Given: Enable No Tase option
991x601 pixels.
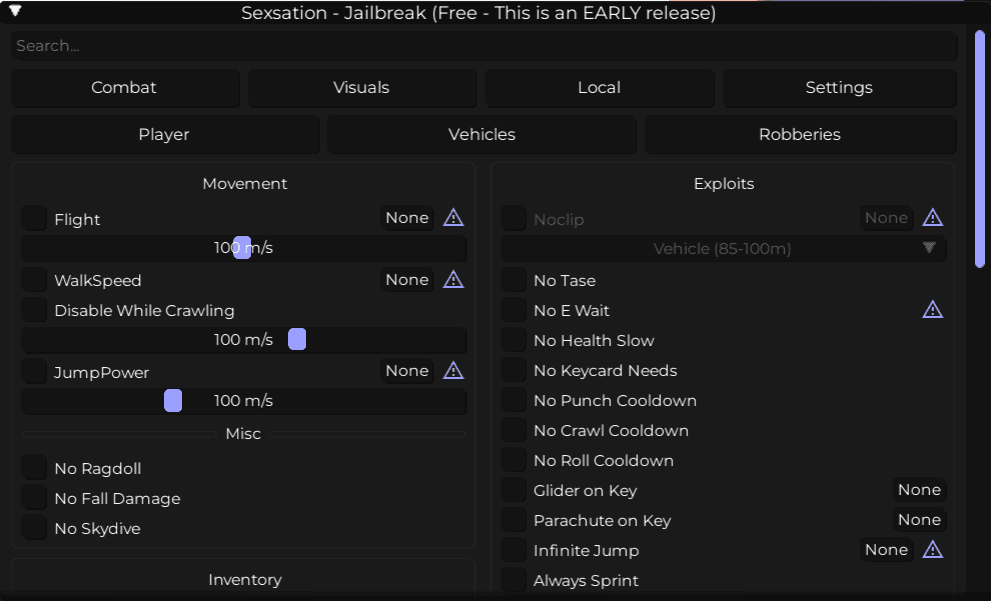Looking at the screenshot, I should (x=514, y=279).
